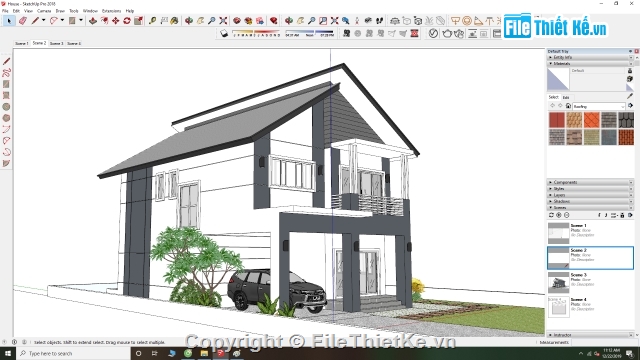Viewport: 640px width, 360px height.
Task: Open the Camera menu
Action: (44, 11)
